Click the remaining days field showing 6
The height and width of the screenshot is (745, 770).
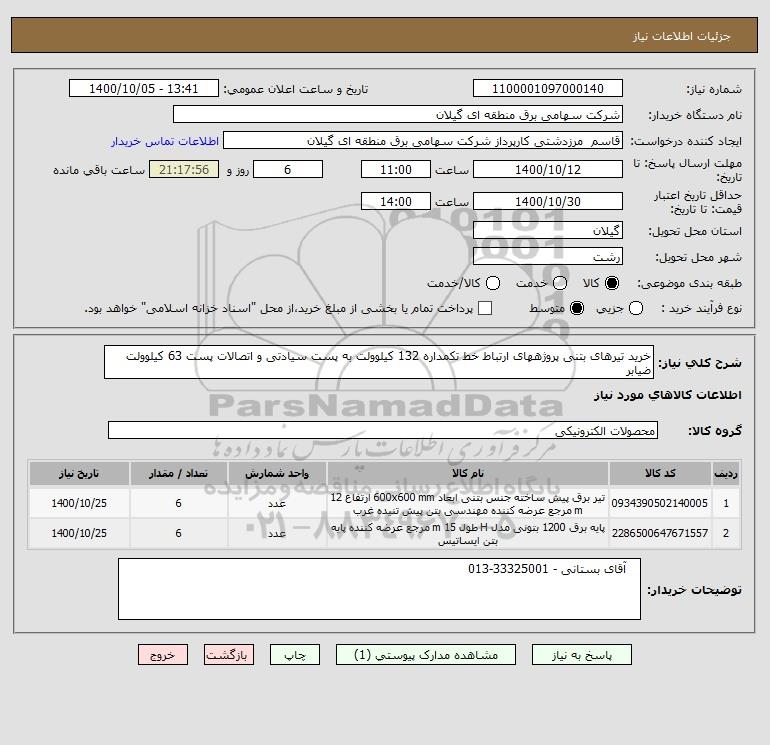pos(288,169)
